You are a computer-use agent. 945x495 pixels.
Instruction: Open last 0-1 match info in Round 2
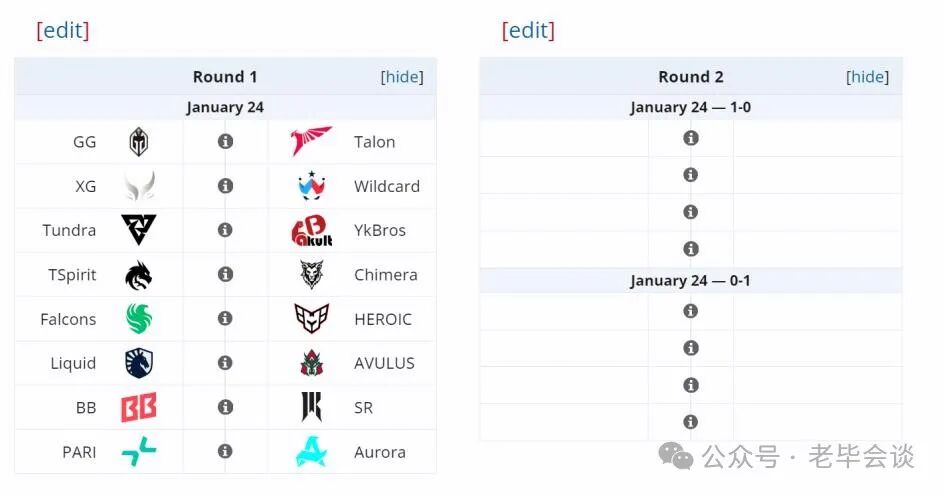691,422
